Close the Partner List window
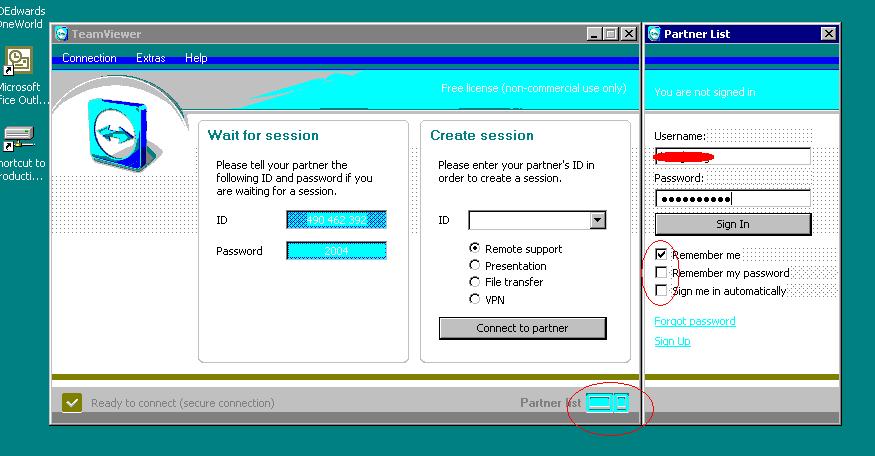Image resolution: width=875 pixels, height=456 pixels. pyautogui.click(x=829, y=34)
